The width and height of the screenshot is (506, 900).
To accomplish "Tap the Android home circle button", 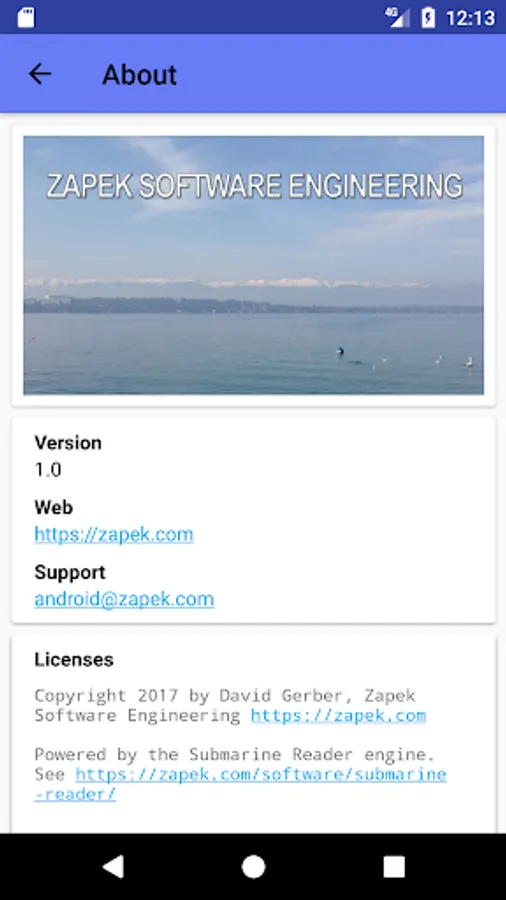I will [x=253, y=867].
